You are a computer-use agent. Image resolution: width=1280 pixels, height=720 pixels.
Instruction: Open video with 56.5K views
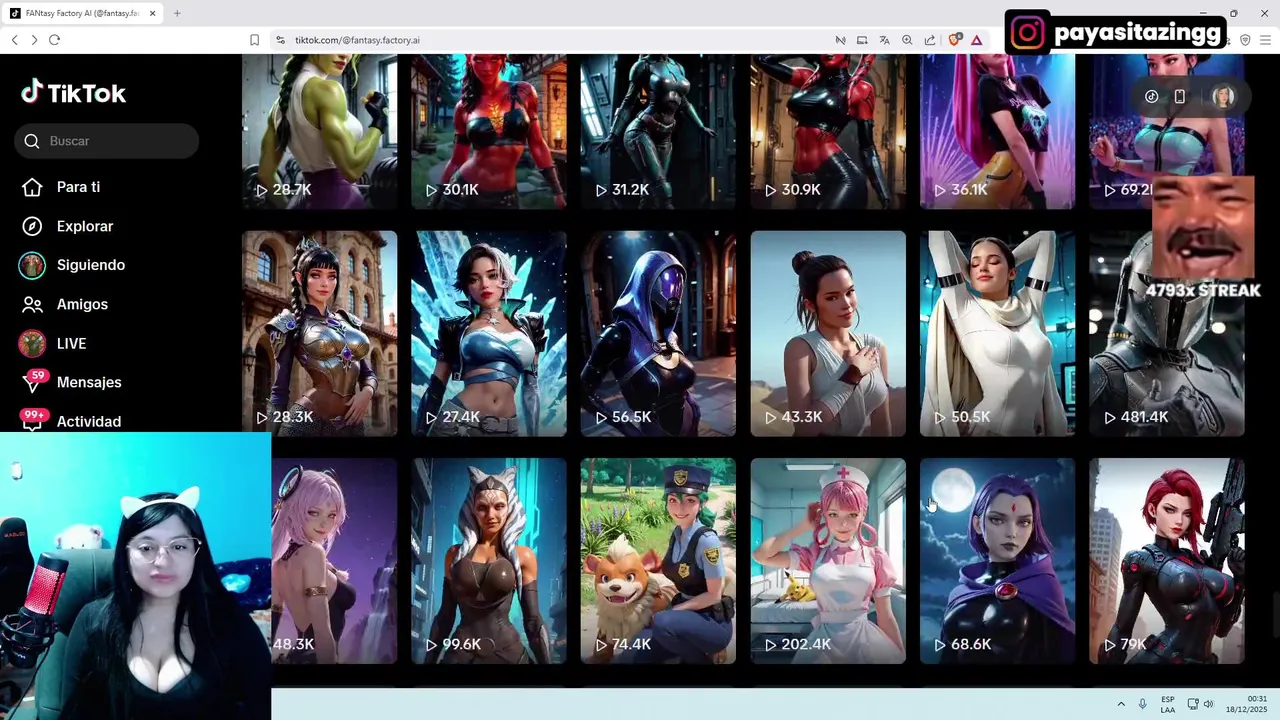(658, 333)
